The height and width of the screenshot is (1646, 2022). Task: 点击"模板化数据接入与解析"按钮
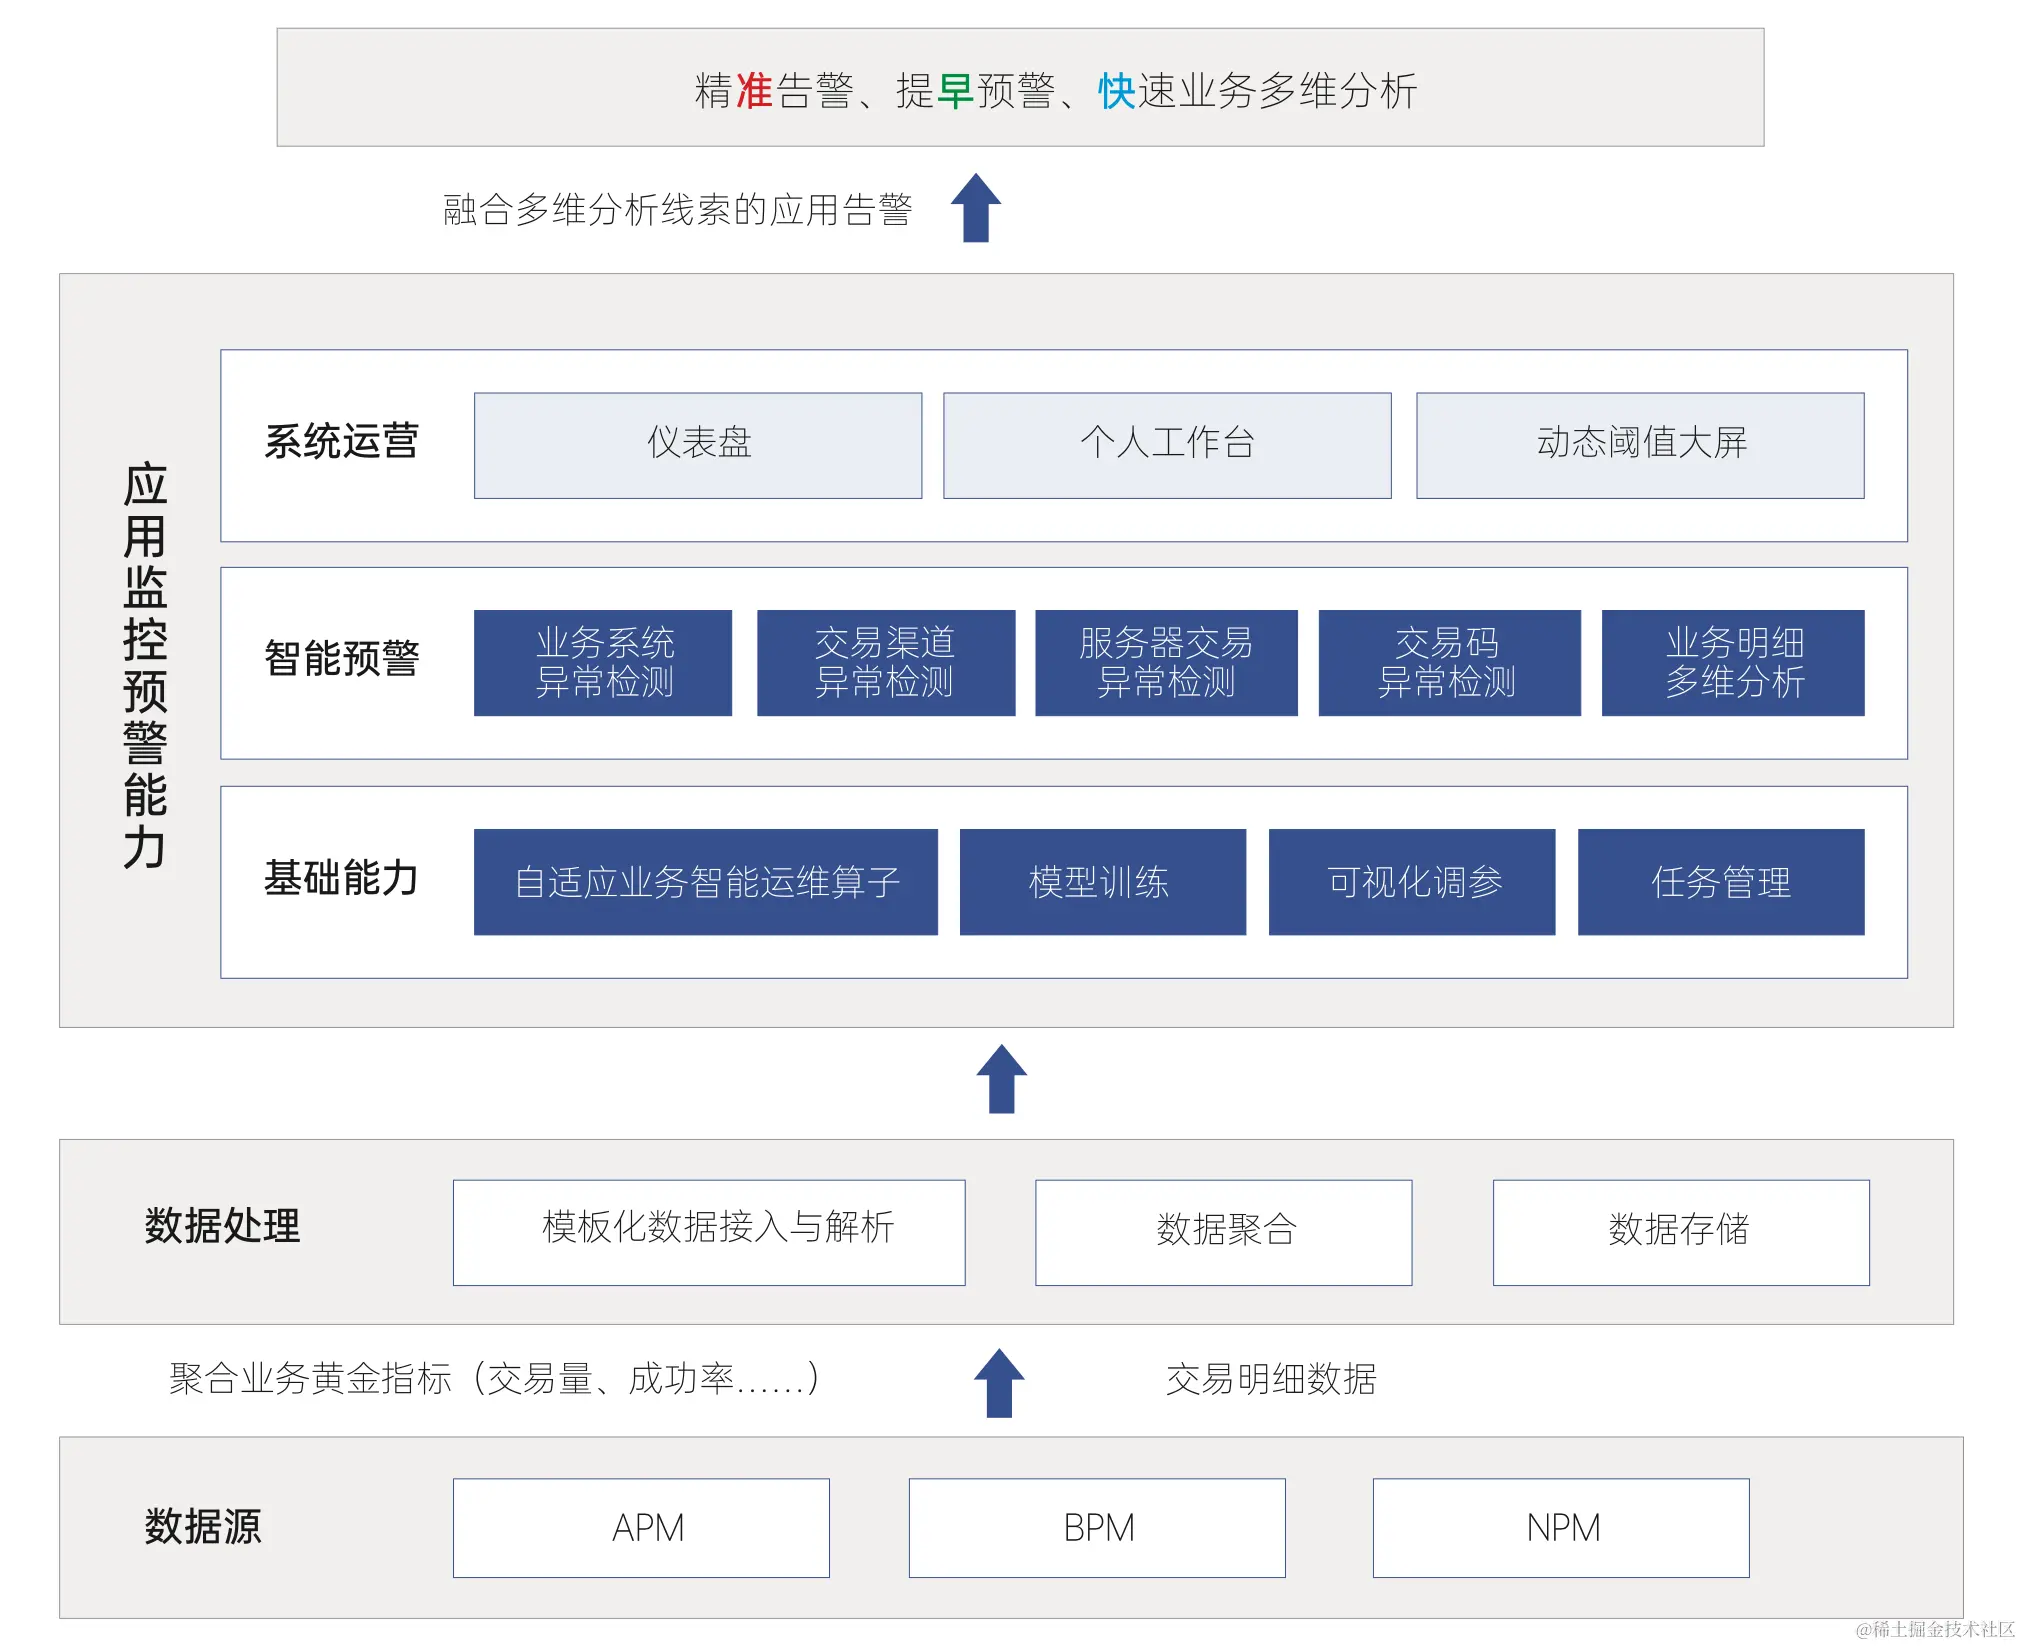(x=710, y=1232)
